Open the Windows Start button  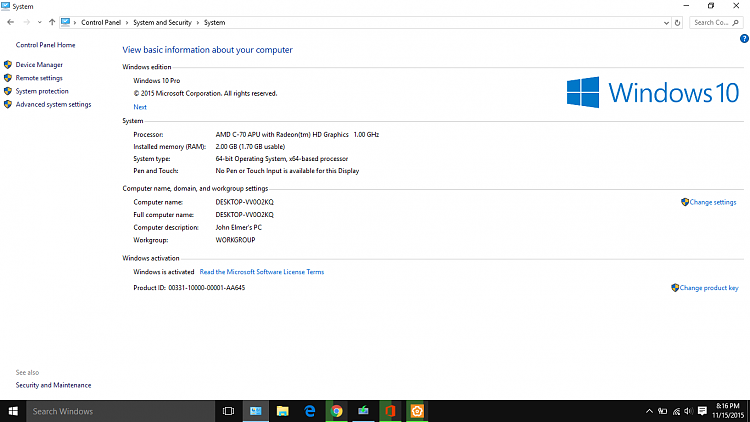click(x=13, y=411)
